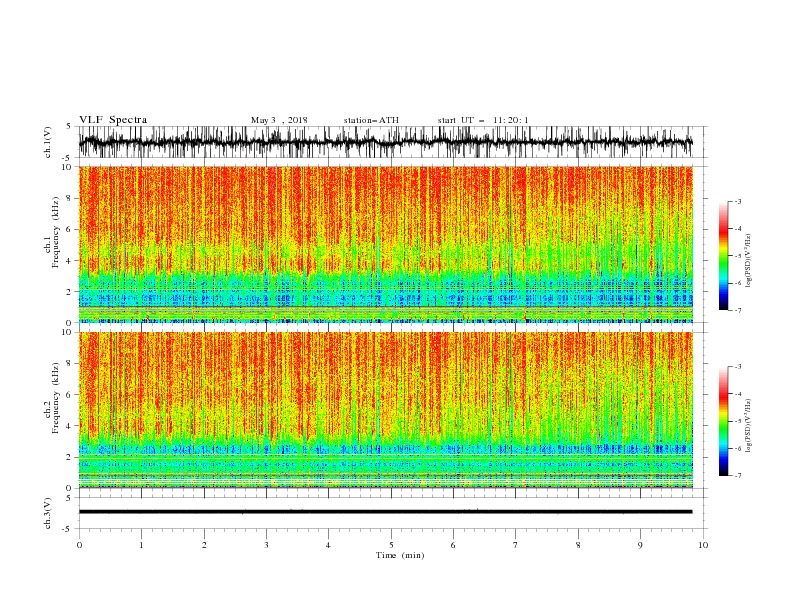Click the "-3" tick on ch.2 colorbar
Viewport: 792px width, 612px height.
pos(738,367)
